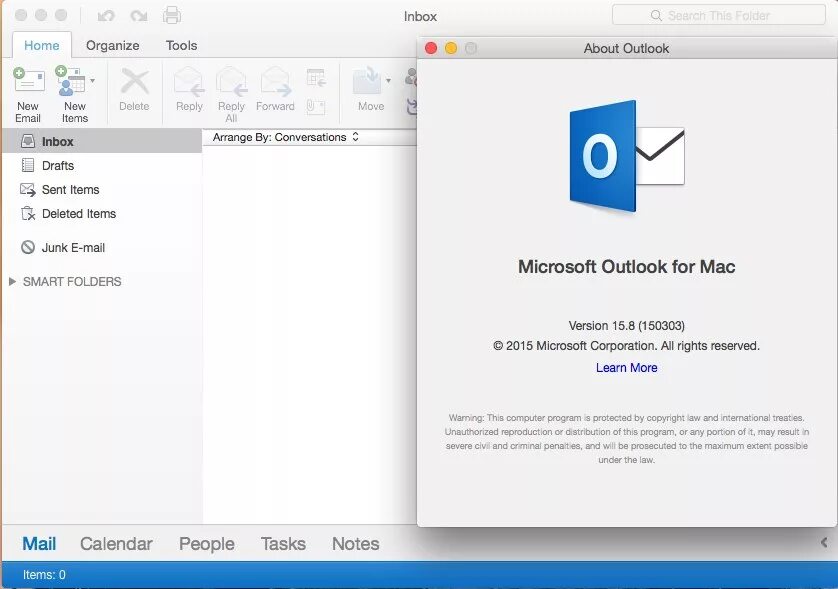Print using the printer icon
Viewport: 838px width, 589px height.
tap(172, 15)
